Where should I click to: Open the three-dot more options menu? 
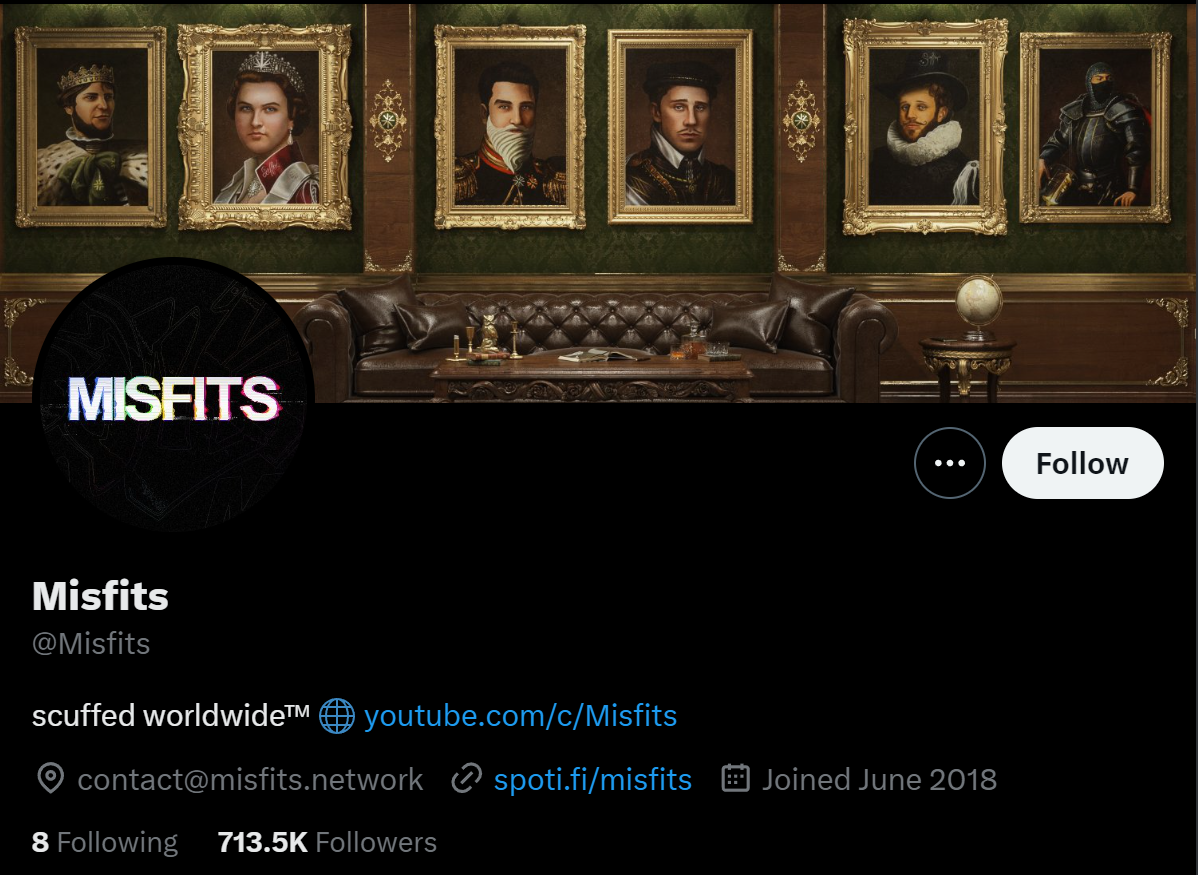(950, 463)
